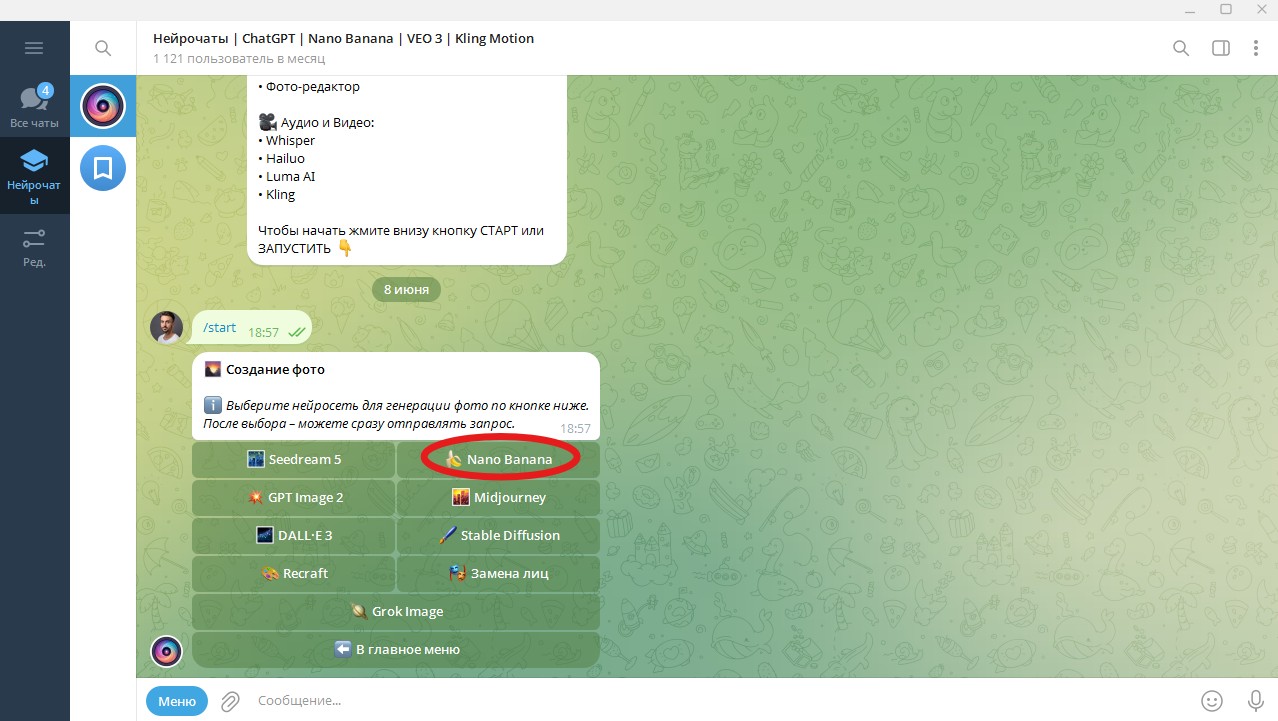This screenshot has width=1278, height=721.
Task: Maximize the Telegram window
Action: point(1226,9)
